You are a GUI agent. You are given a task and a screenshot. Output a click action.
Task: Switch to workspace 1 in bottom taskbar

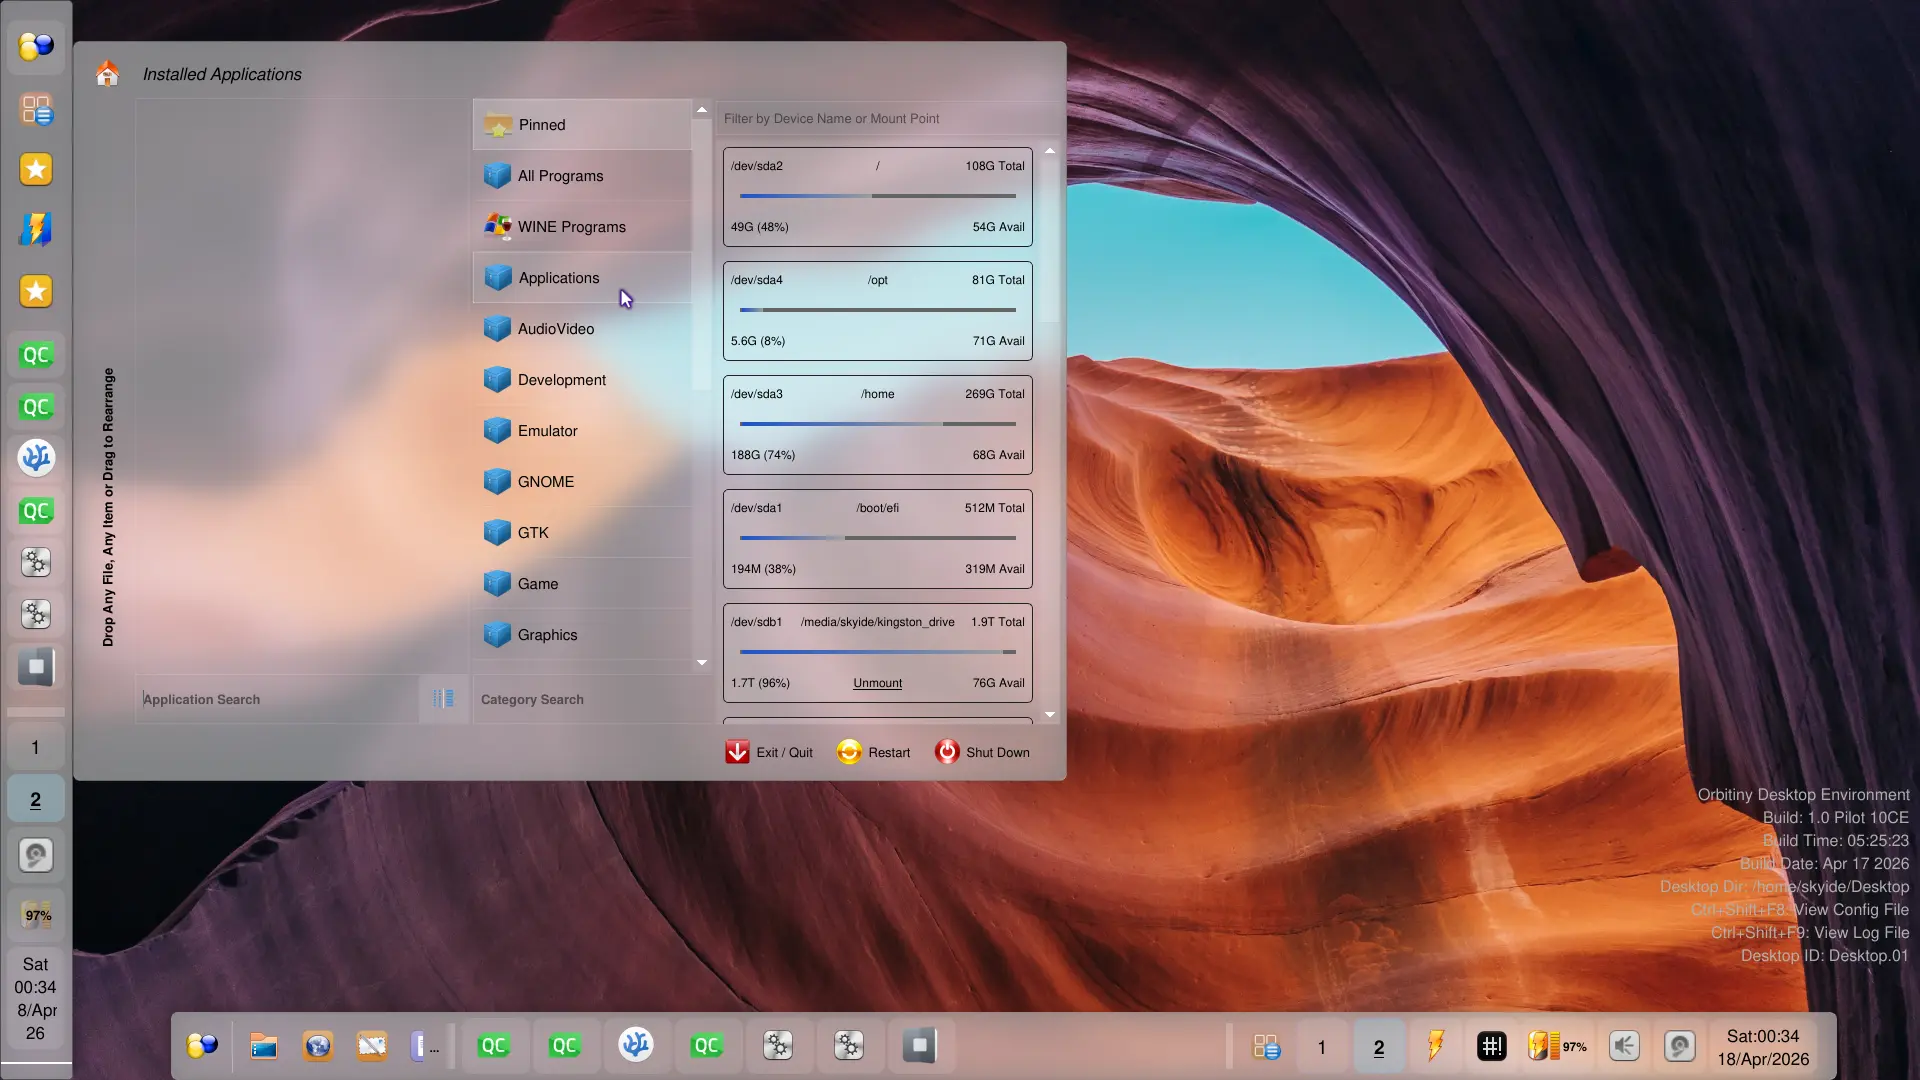(1321, 1047)
